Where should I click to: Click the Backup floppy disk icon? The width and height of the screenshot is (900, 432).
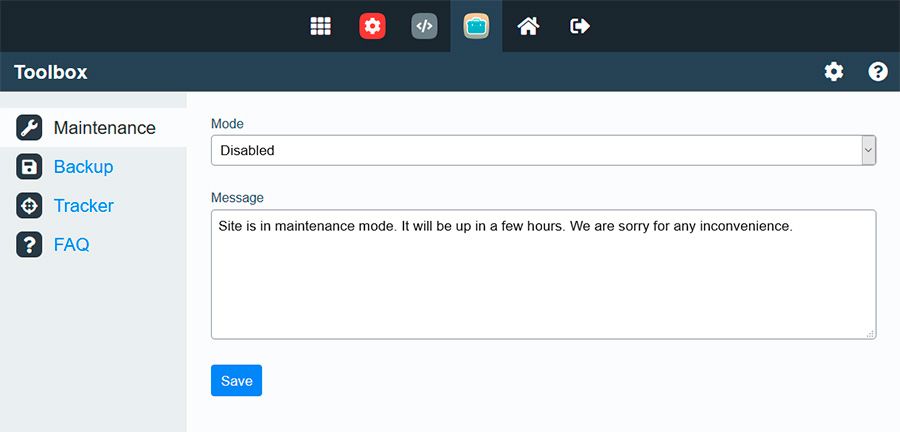pyautogui.click(x=29, y=167)
